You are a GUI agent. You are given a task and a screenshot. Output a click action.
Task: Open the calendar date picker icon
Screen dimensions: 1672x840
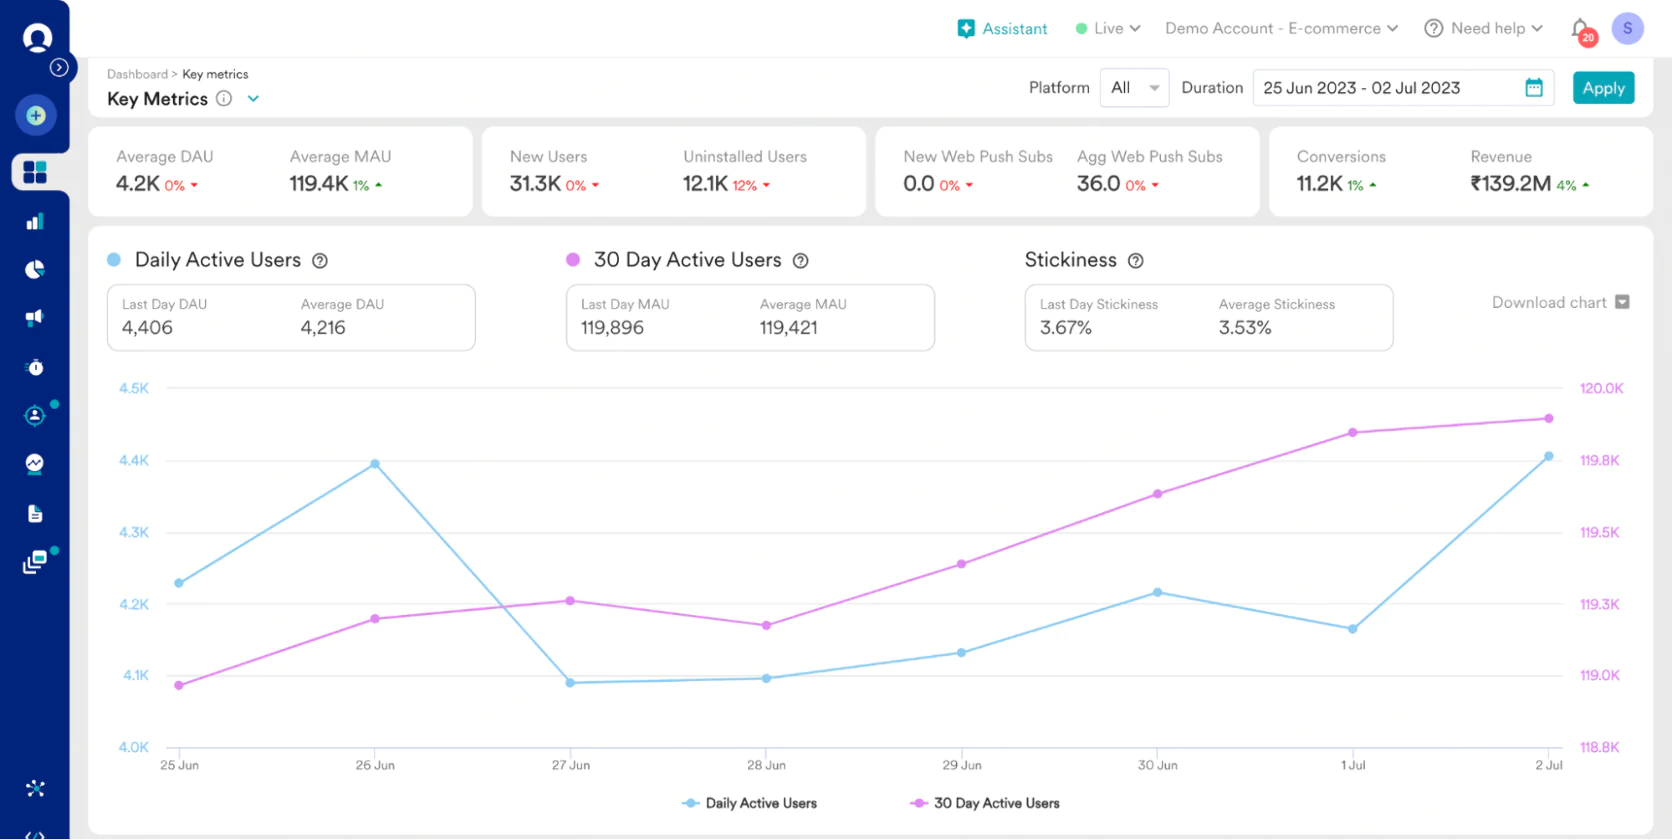click(x=1533, y=88)
